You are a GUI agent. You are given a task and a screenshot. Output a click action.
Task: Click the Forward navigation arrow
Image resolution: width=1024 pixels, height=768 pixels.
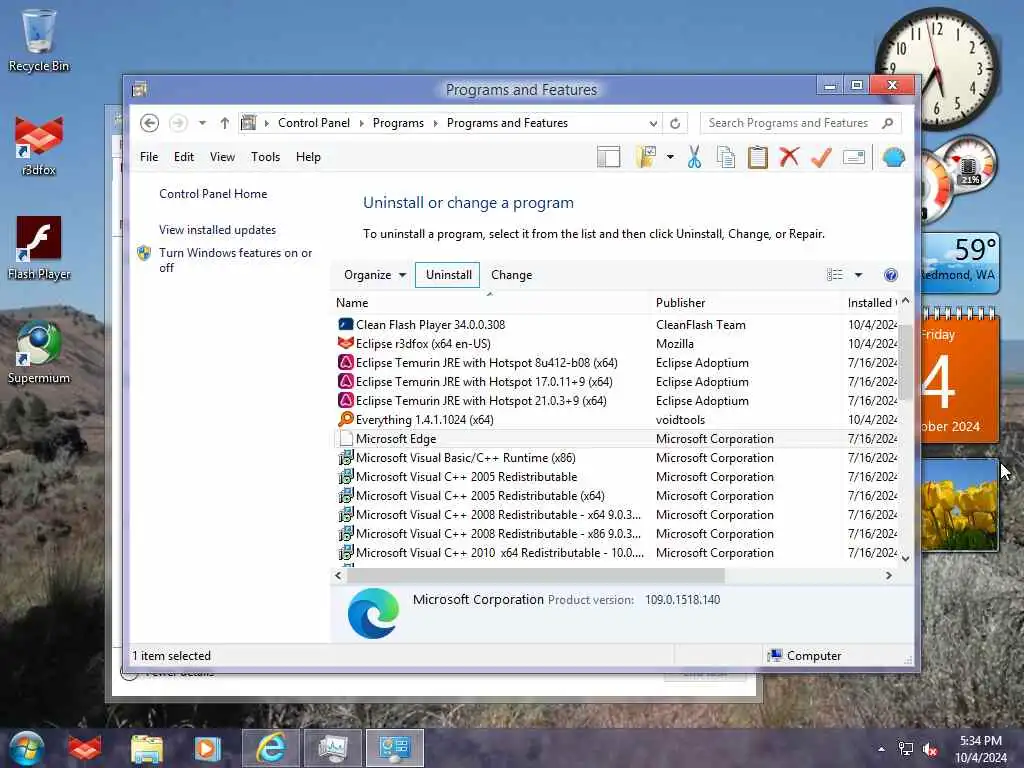pos(178,123)
